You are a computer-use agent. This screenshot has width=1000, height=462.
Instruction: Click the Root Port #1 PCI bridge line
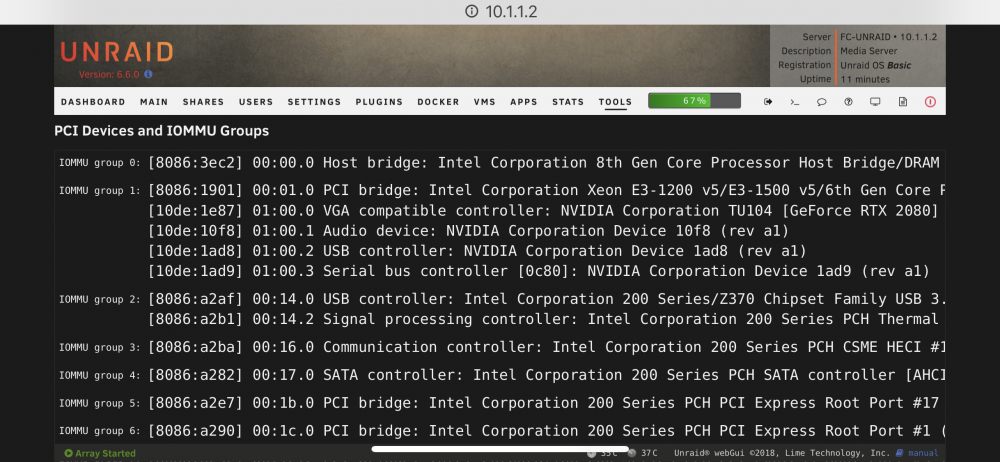pyautogui.click(x=547, y=431)
